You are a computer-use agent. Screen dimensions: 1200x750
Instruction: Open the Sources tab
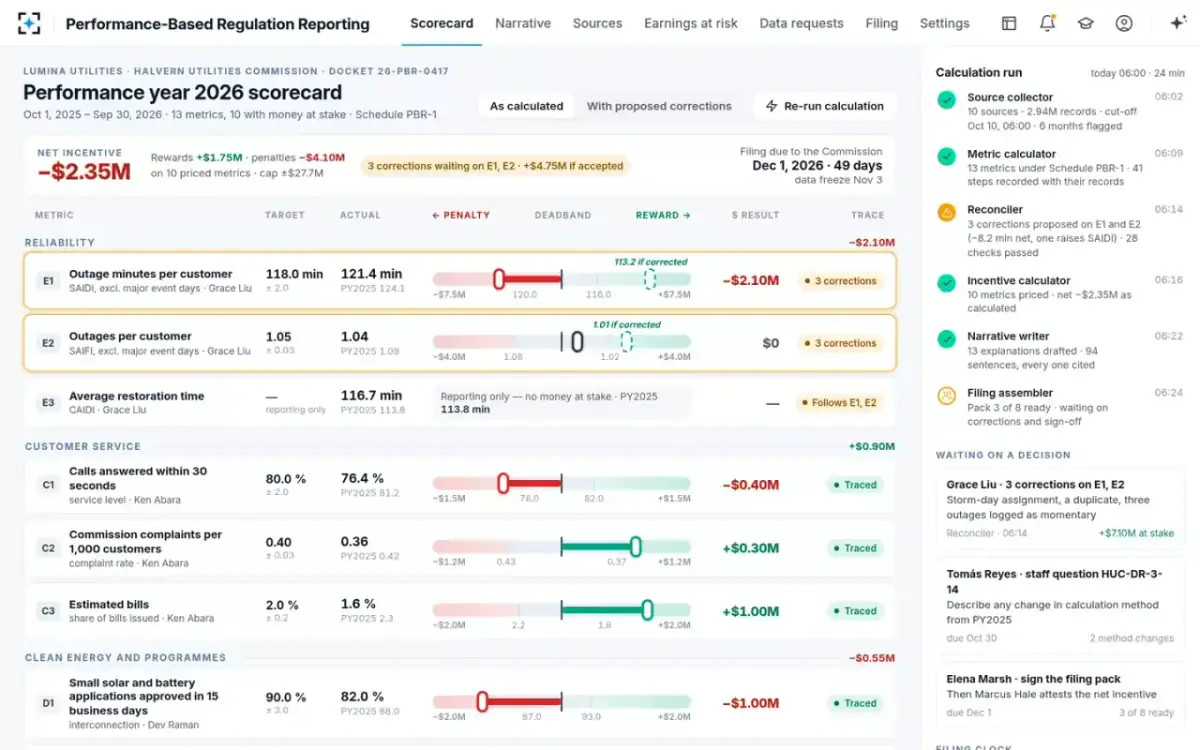598,23
